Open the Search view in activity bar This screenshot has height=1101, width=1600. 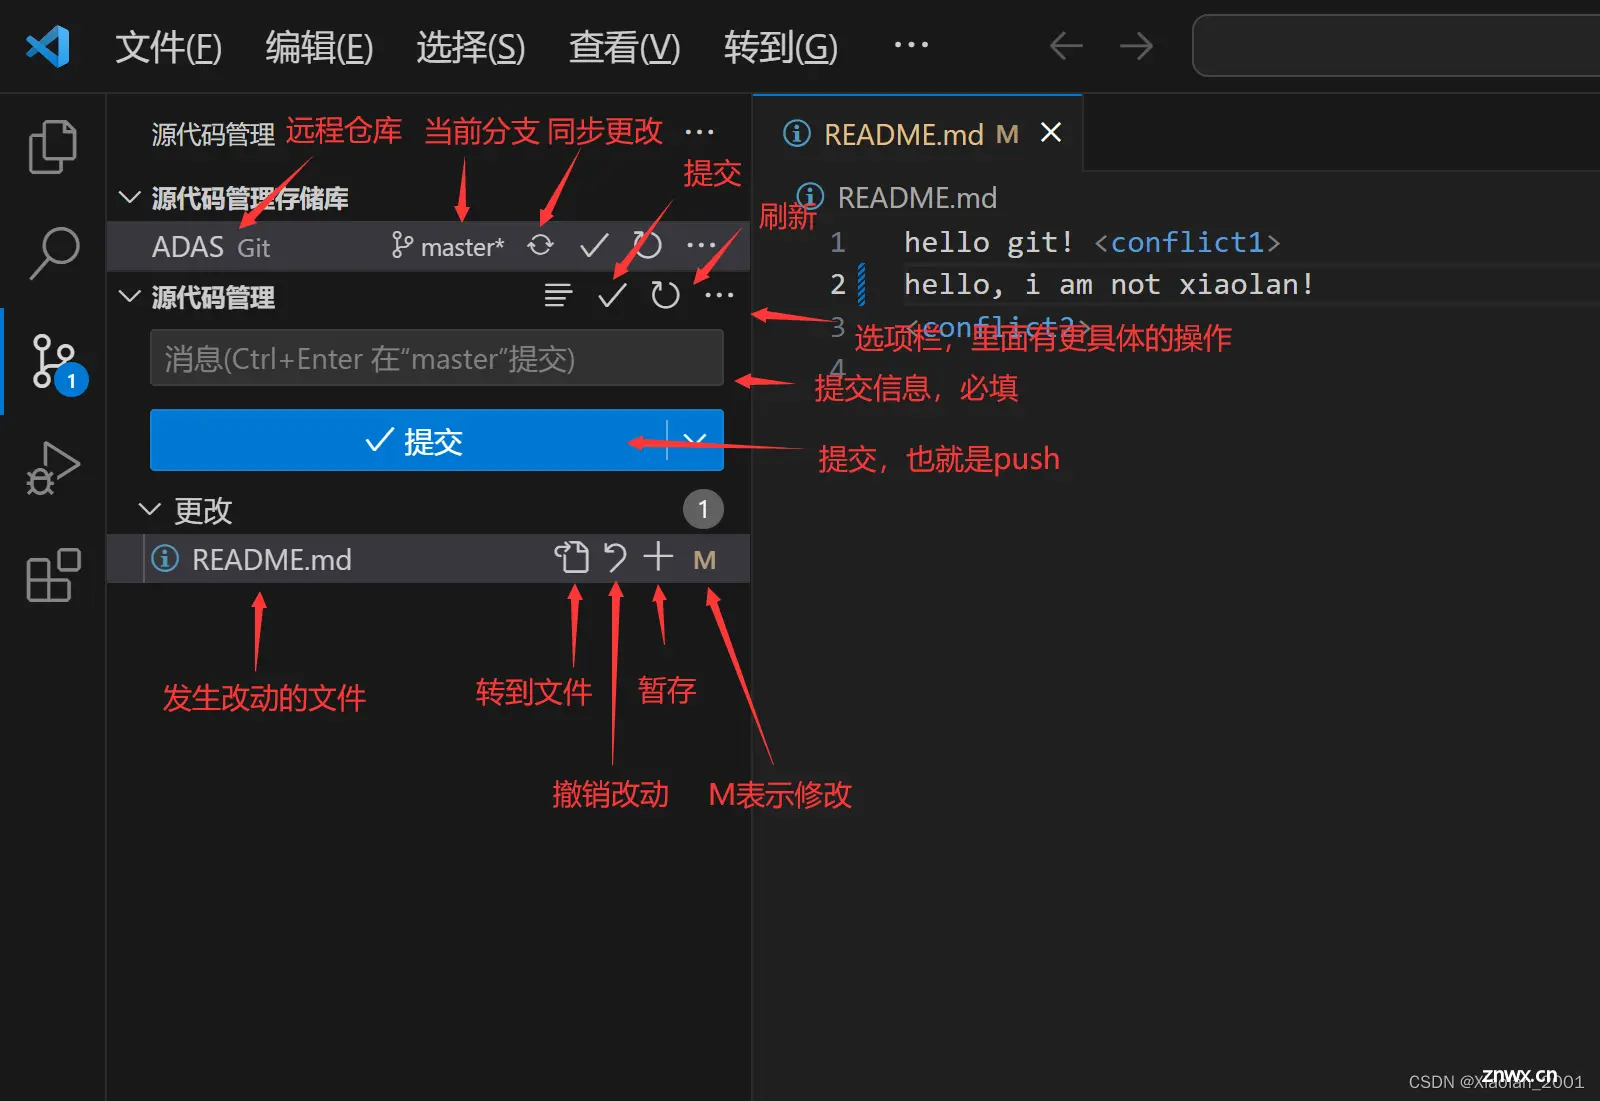54,253
